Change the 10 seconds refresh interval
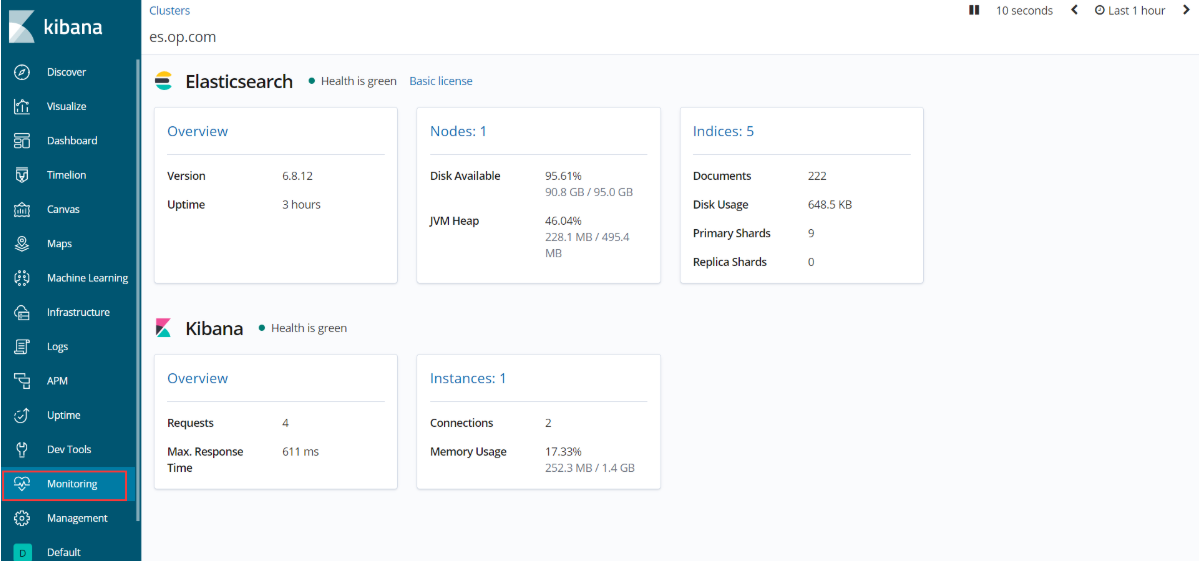 [x=1024, y=10]
